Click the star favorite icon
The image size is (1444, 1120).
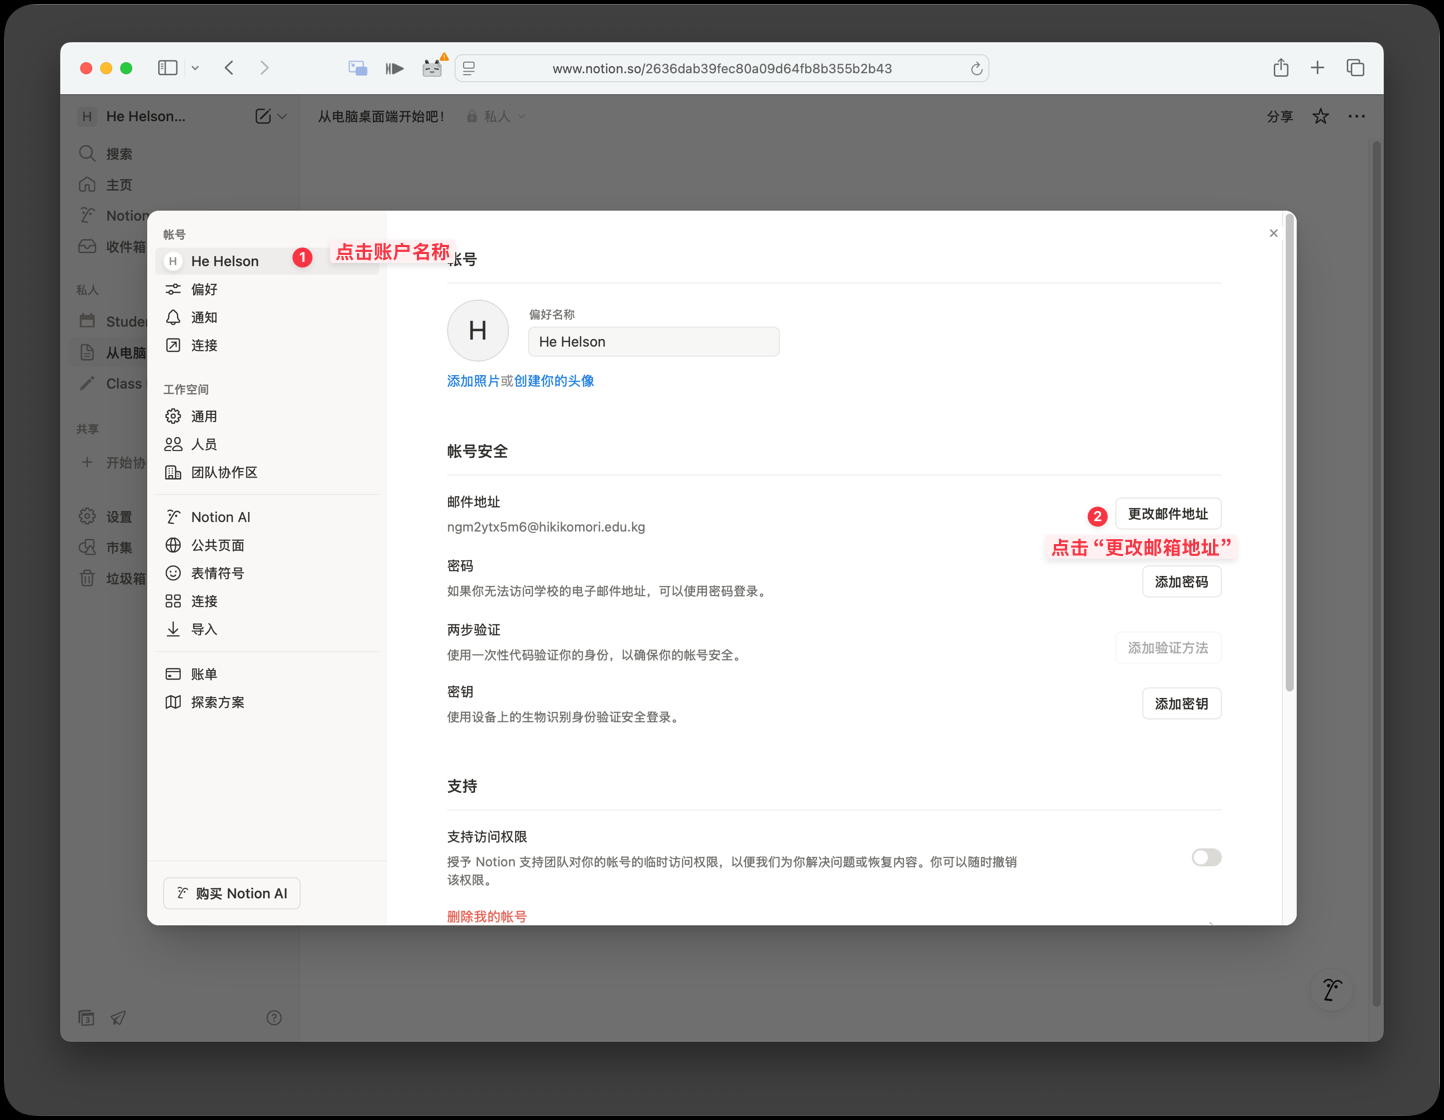(1320, 117)
